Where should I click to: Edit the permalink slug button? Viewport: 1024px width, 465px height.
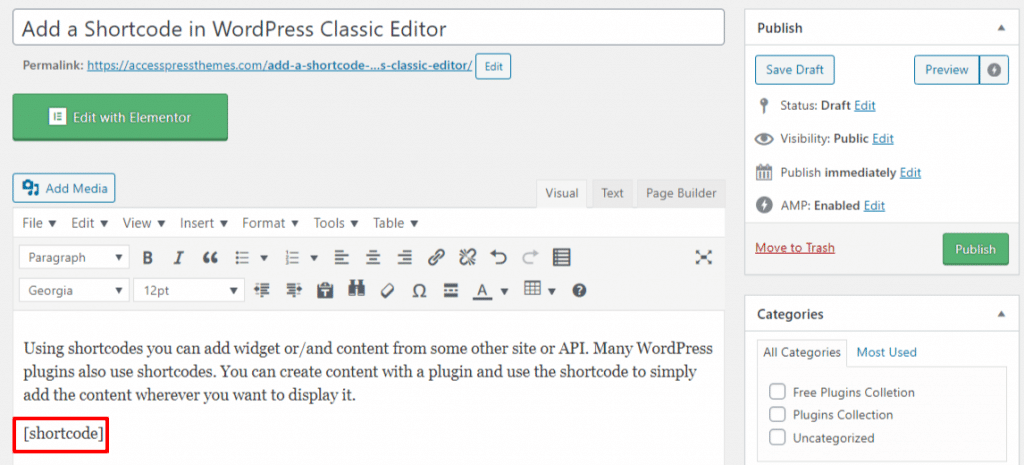click(x=493, y=66)
